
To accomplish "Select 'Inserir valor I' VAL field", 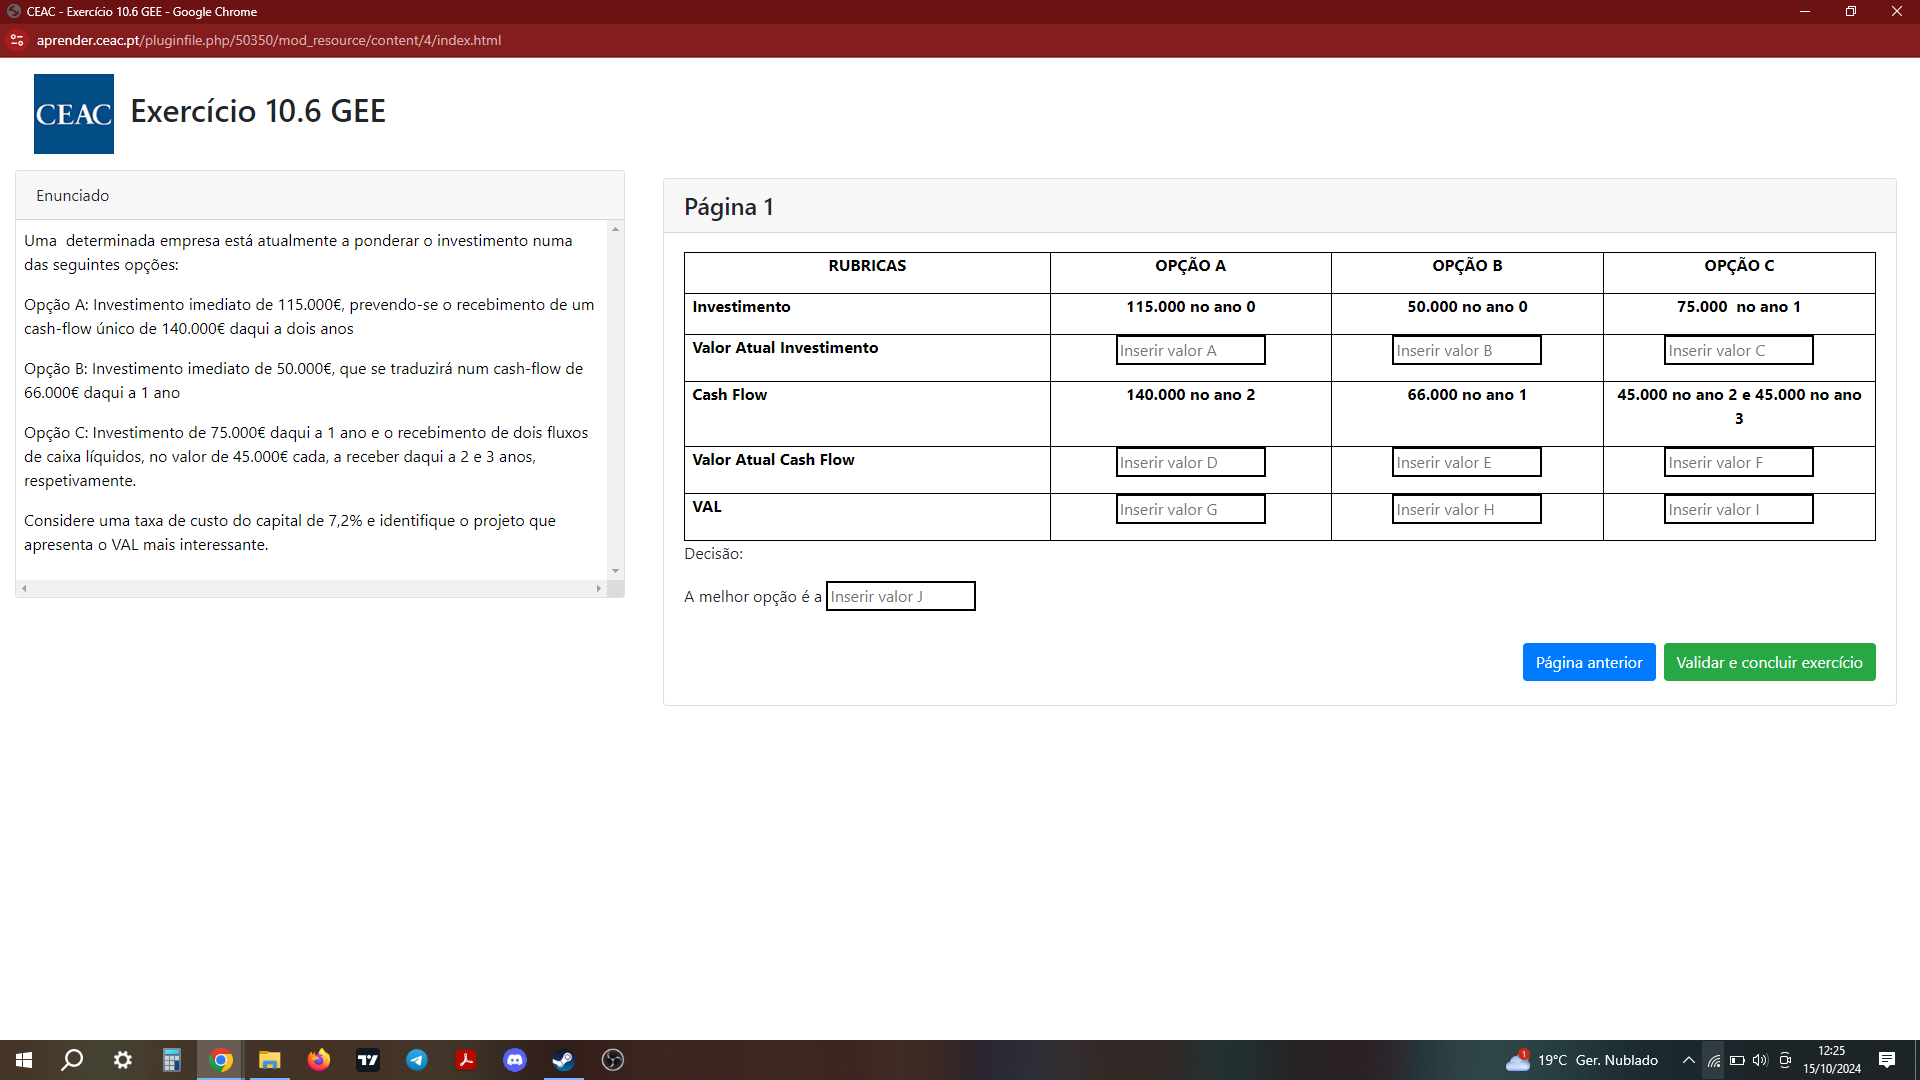I will (1738, 509).
